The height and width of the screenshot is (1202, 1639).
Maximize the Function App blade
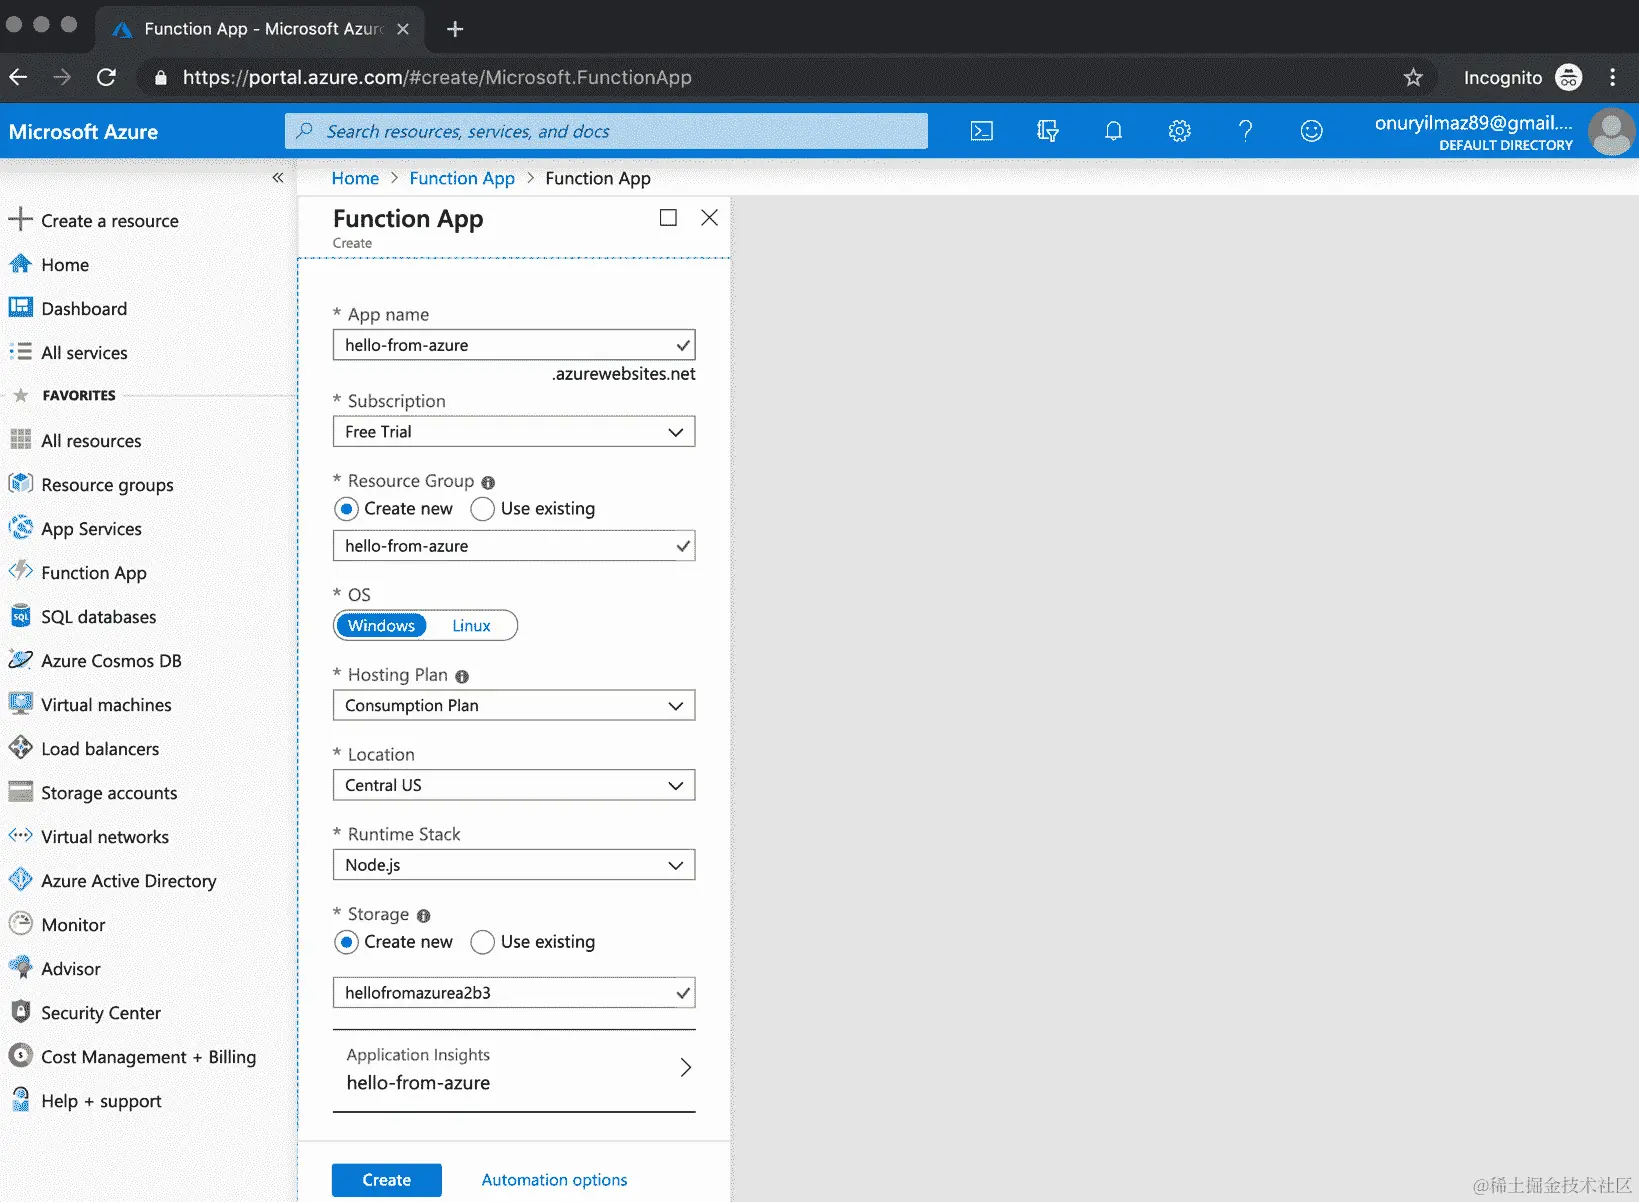[668, 218]
